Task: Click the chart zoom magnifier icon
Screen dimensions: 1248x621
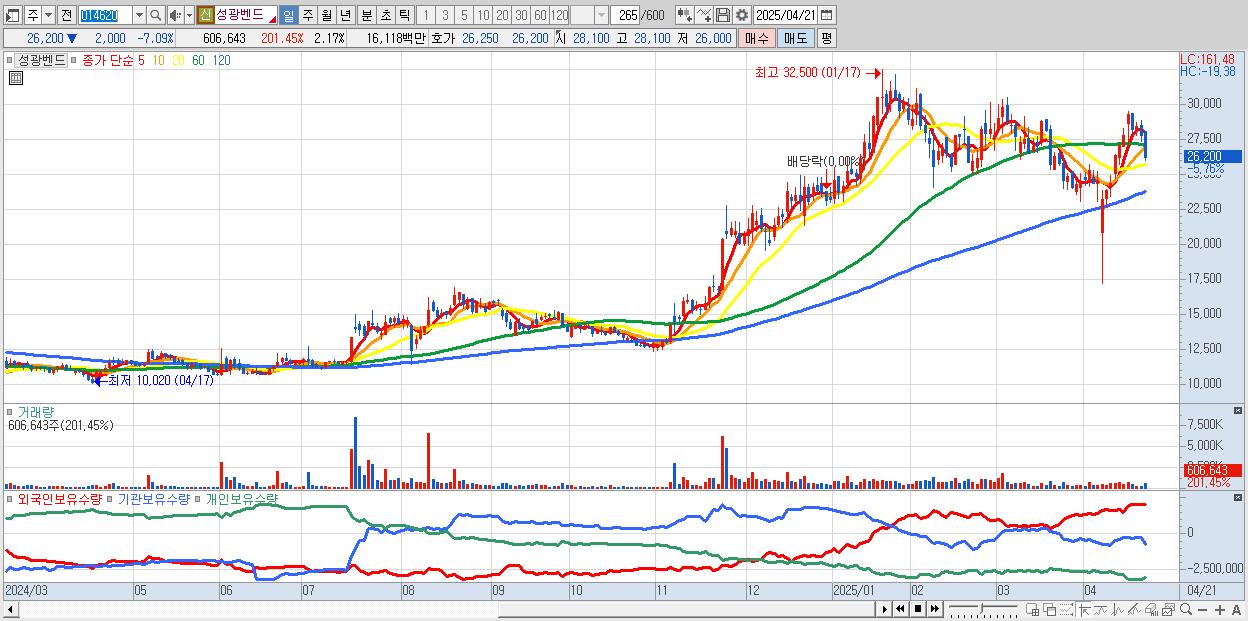Action: point(1185,609)
